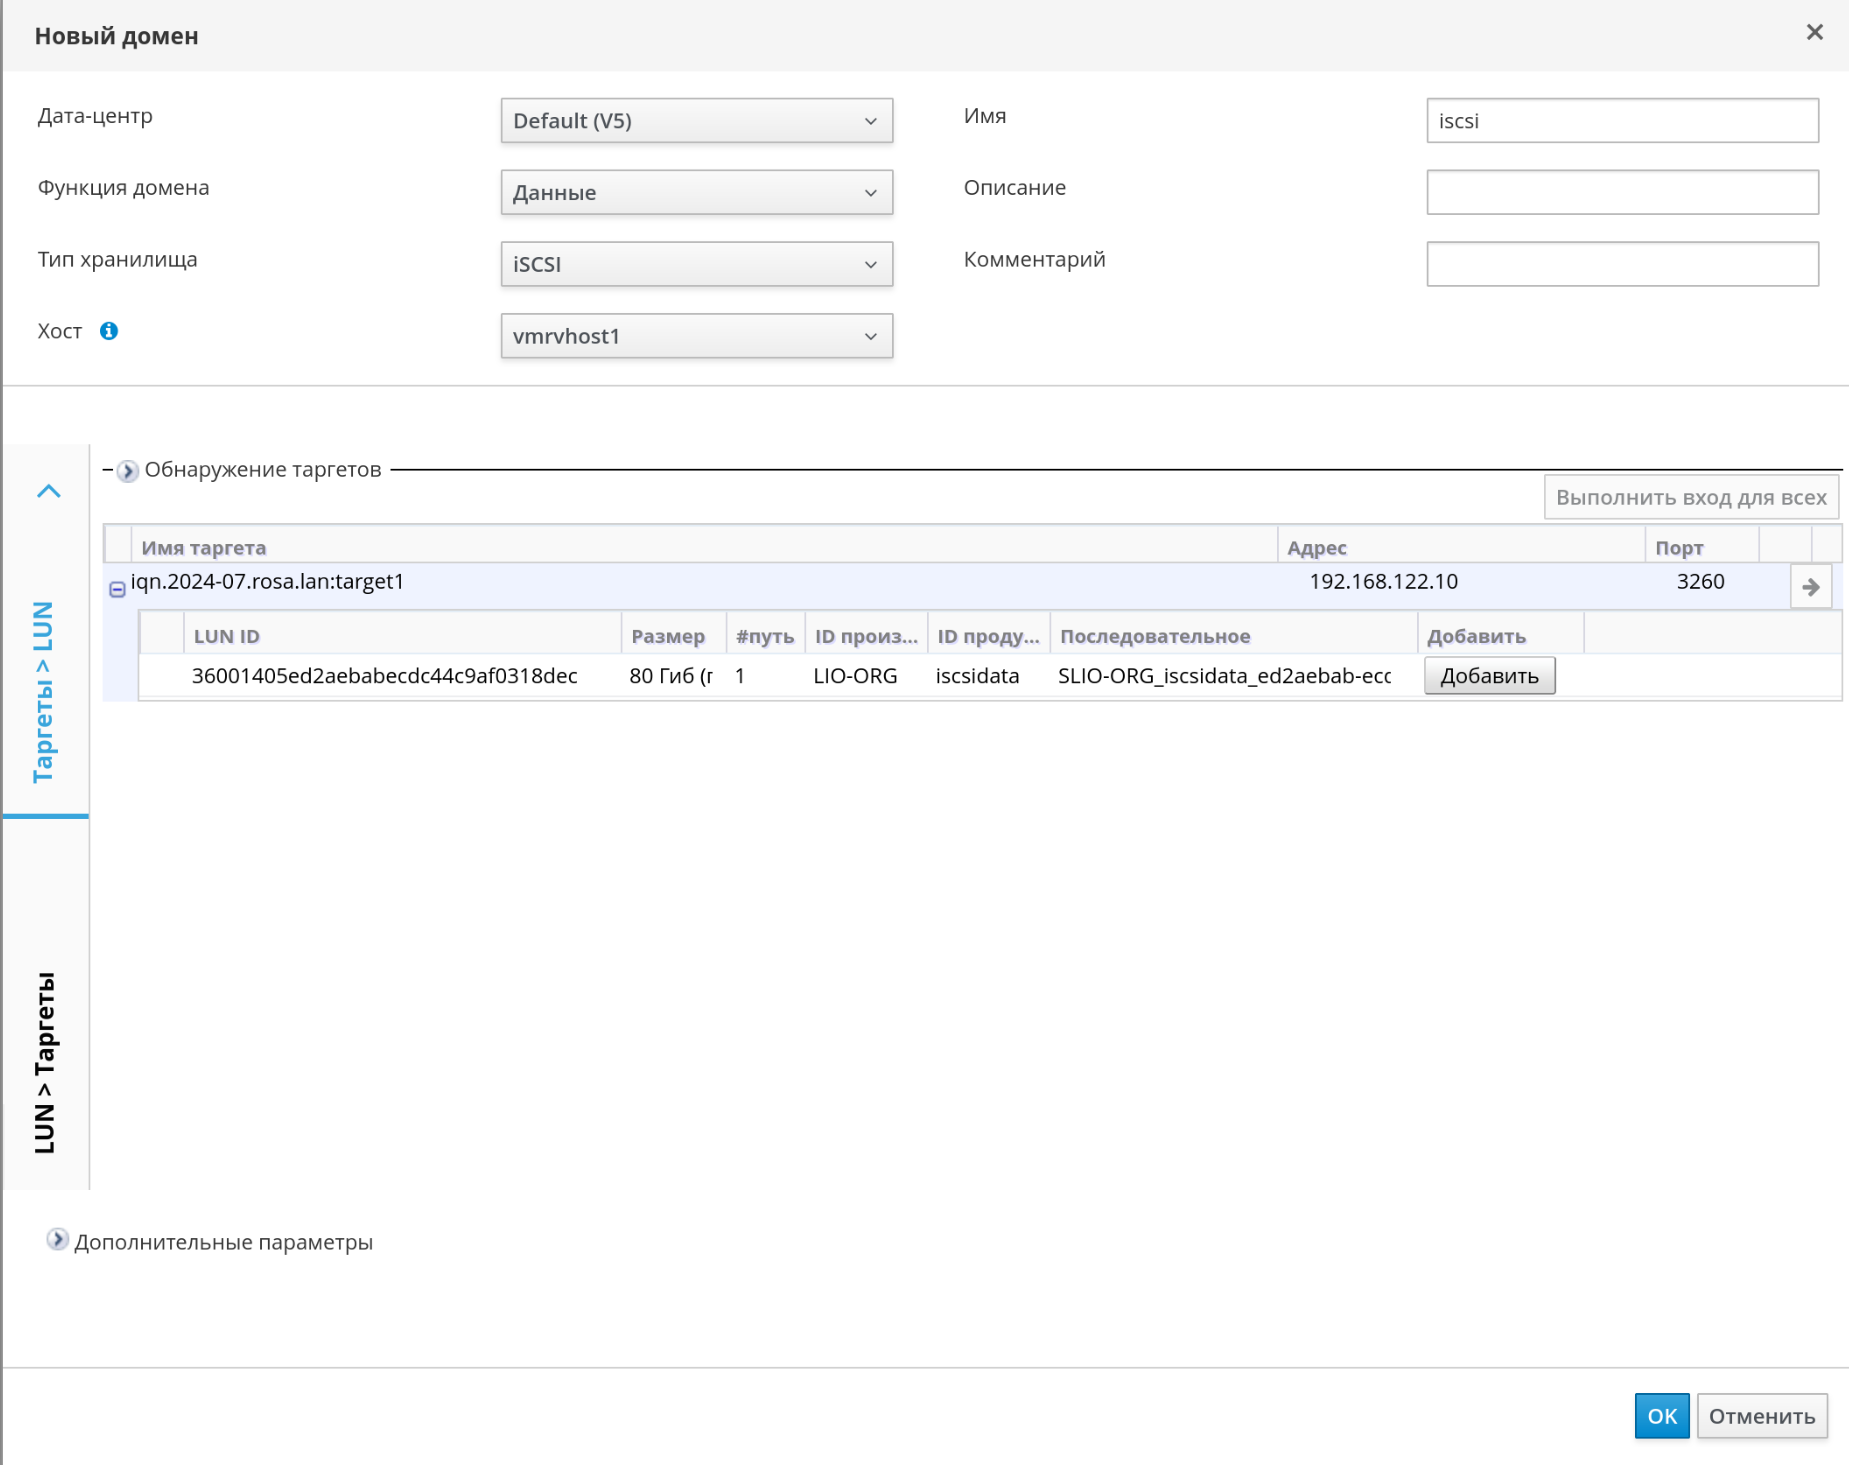Image resolution: width=1849 pixels, height=1465 pixels.
Task: Open the Функция домена dropdown
Action: 696,193
